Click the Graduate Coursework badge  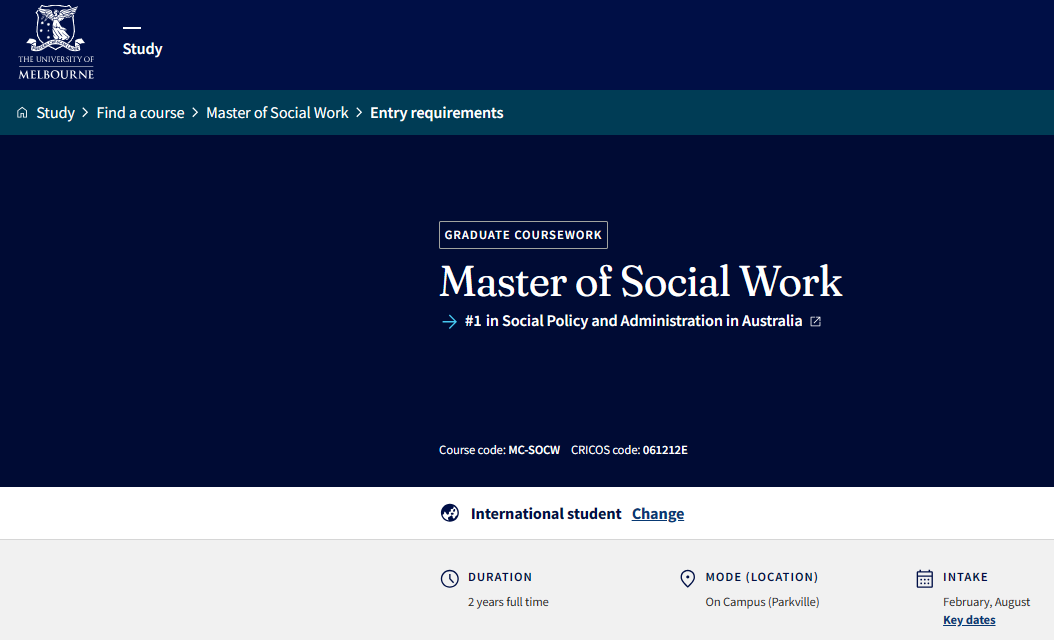click(523, 235)
